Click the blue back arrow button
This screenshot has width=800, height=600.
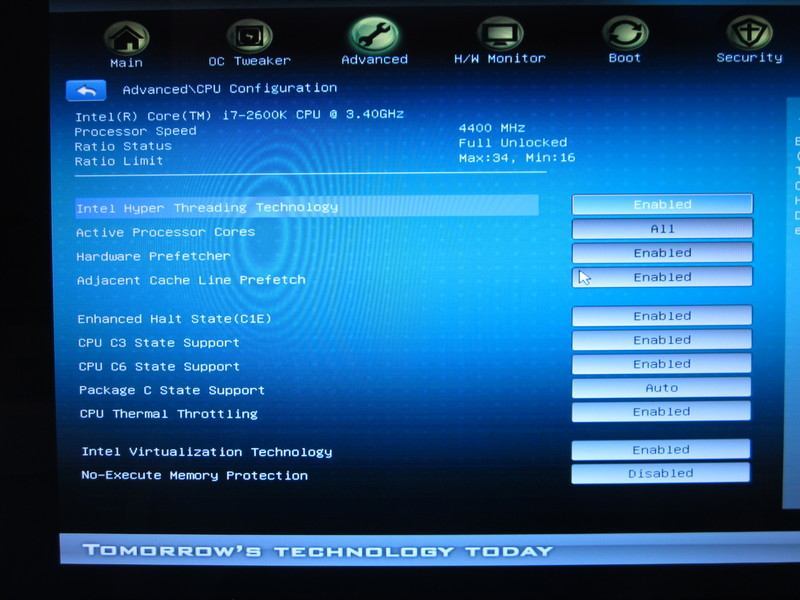coord(86,91)
